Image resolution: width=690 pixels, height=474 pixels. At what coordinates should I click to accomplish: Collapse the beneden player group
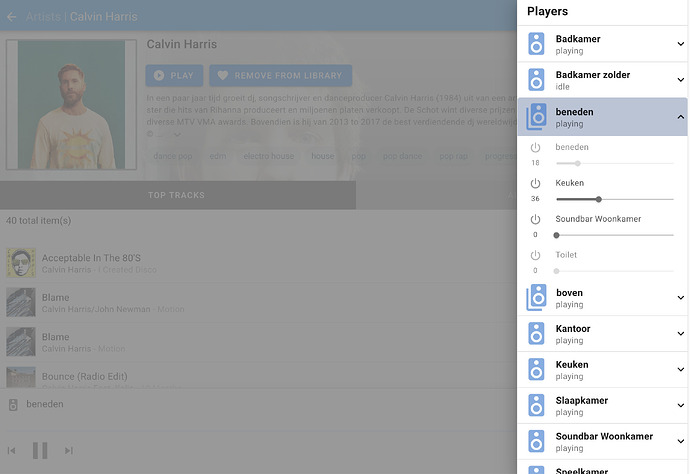click(x=680, y=117)
